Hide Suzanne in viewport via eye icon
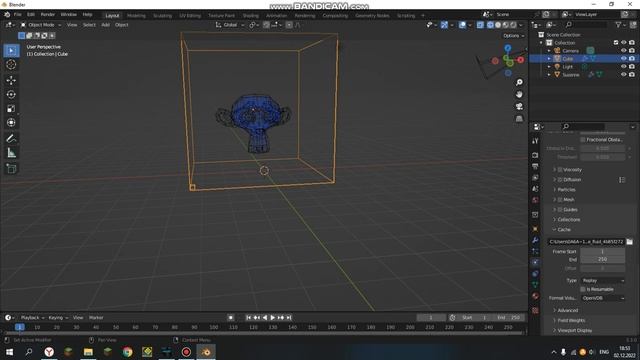 click(x=623, y=75)
